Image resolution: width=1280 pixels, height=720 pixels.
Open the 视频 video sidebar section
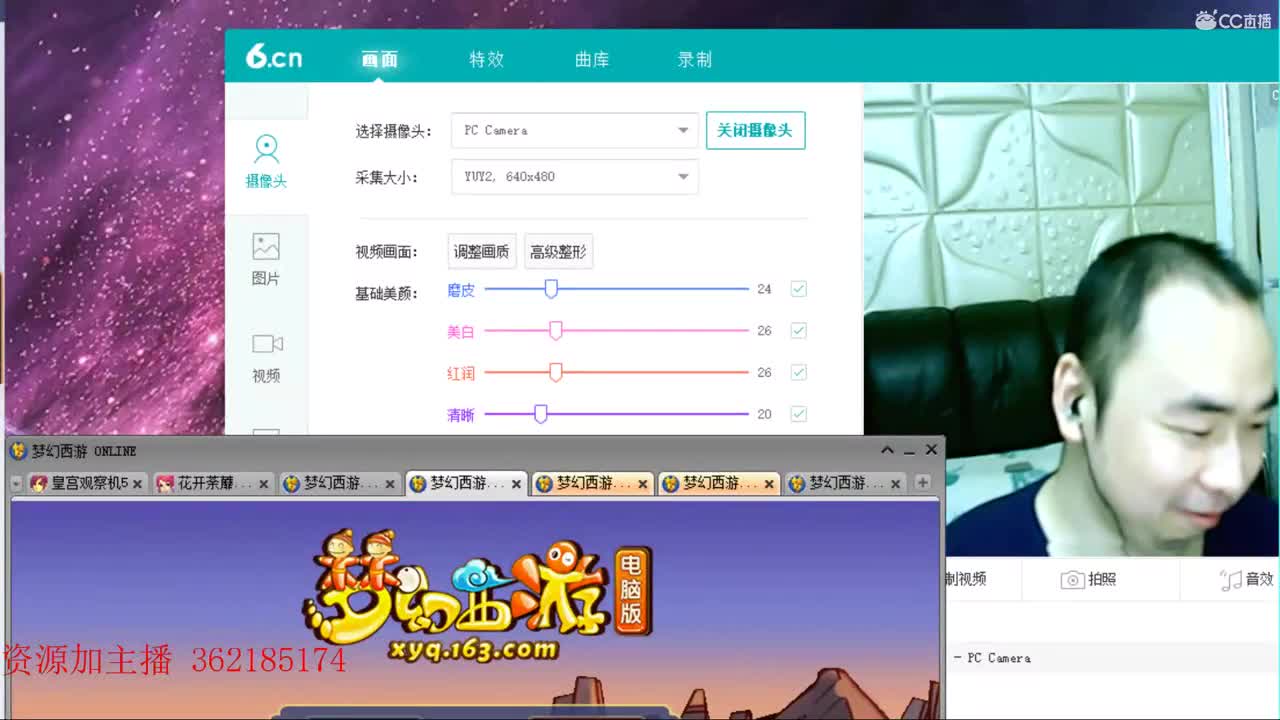coord(266,357)
